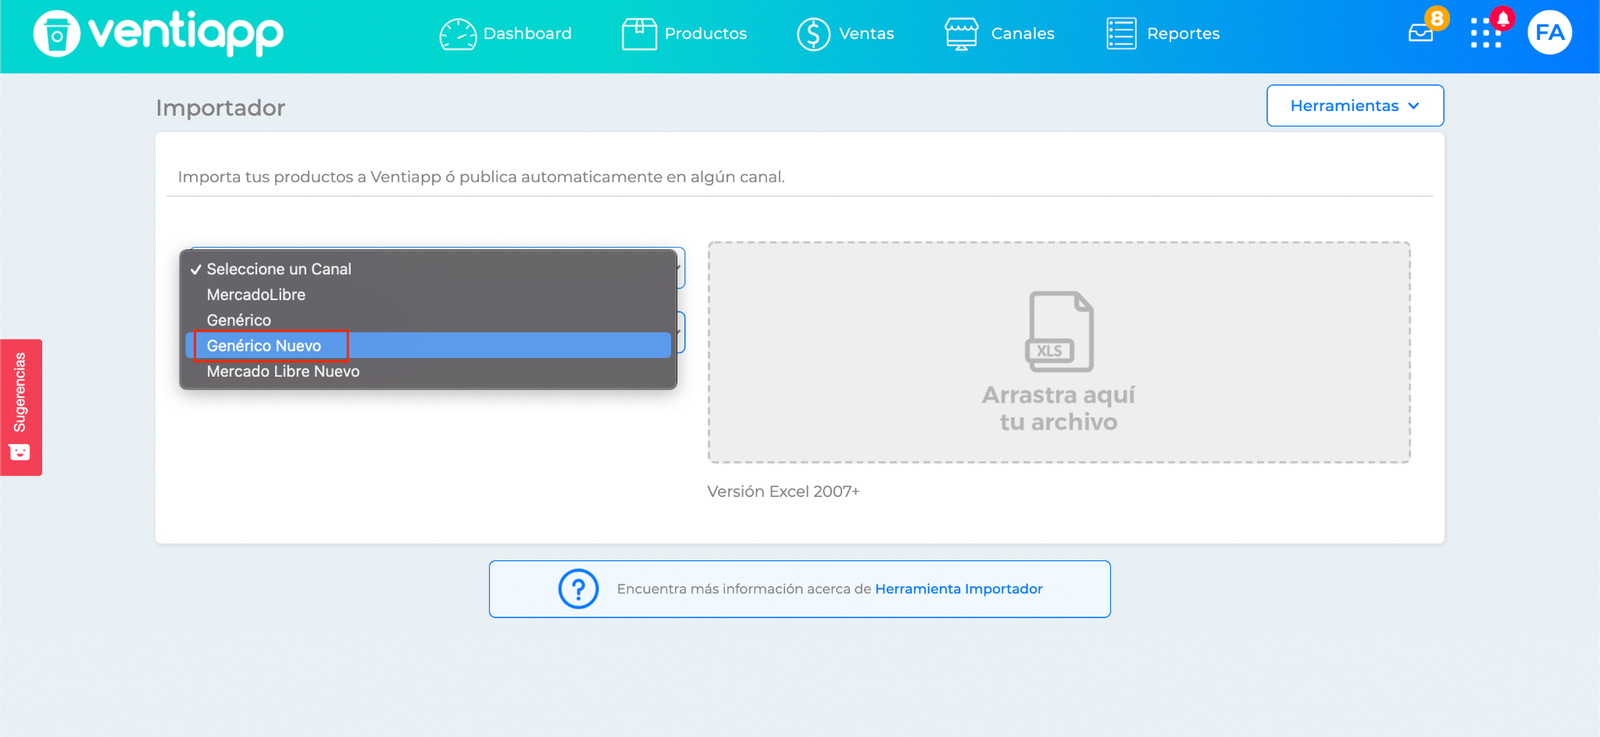Click the Dashboard gauge icon
Image resolution: width=1600 pixels, height=737 pixels.
tap(458, 34)
